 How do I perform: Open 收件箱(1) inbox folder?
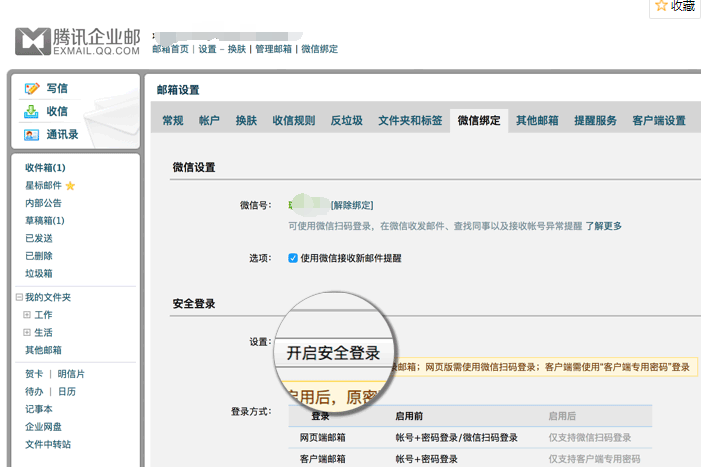pyautogui.click(x=45, y=168)
